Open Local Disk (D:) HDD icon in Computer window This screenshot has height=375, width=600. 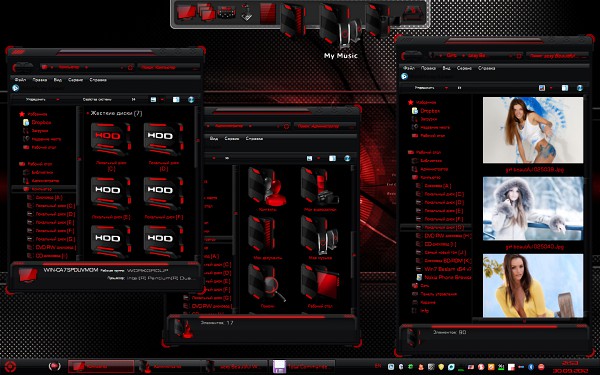click(163, 139)
